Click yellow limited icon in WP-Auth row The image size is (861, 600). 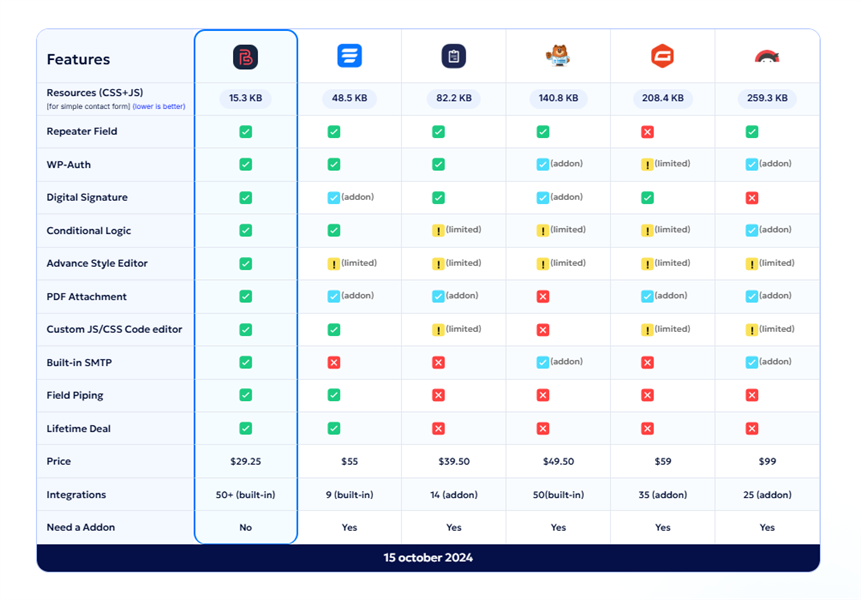[647, 165]
